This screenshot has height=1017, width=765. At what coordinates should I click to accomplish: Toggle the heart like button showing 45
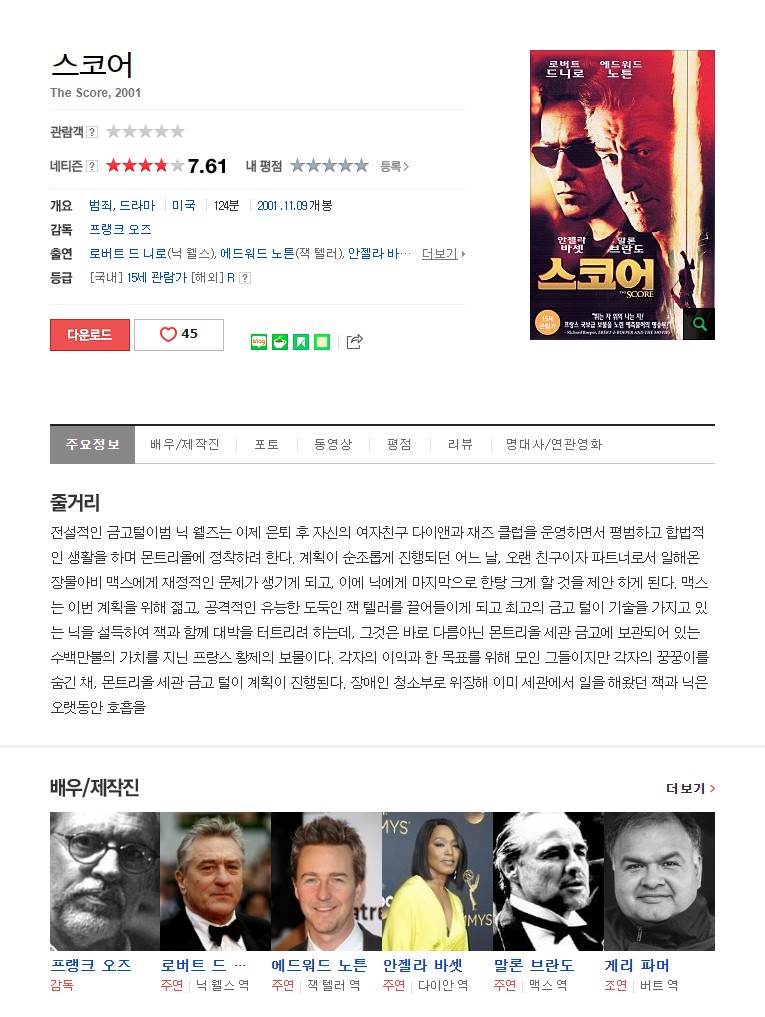pos(179,335)
